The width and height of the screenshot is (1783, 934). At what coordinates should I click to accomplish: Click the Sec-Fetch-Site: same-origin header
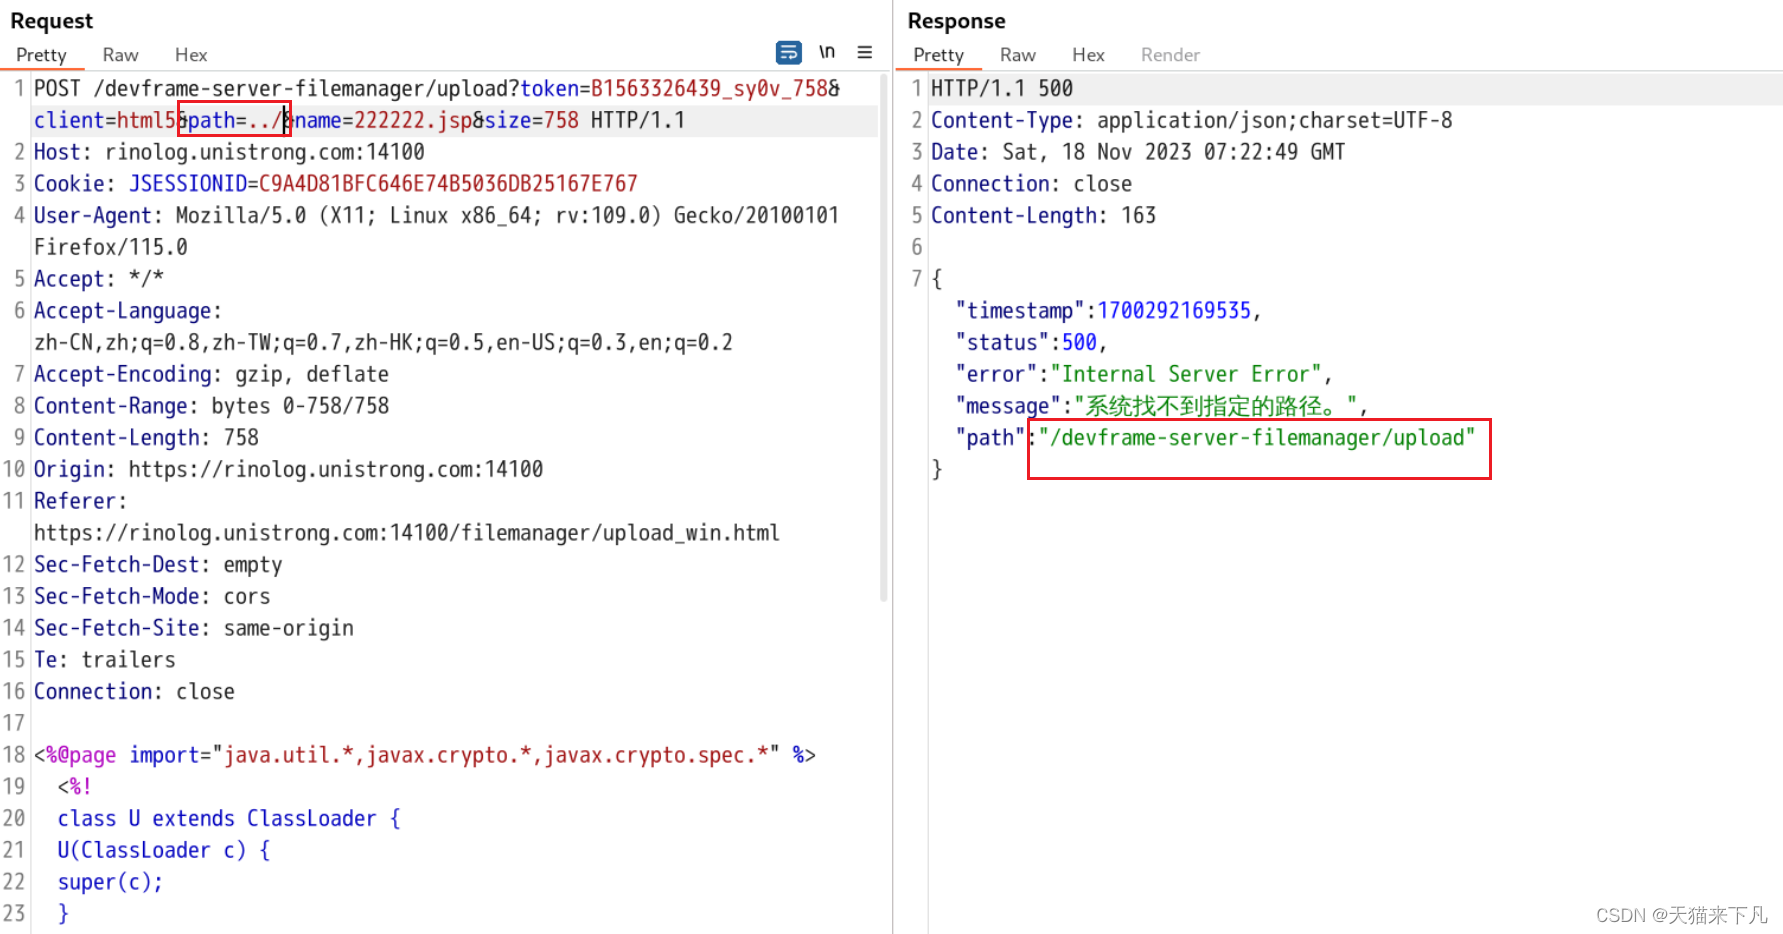pos(194,628)
